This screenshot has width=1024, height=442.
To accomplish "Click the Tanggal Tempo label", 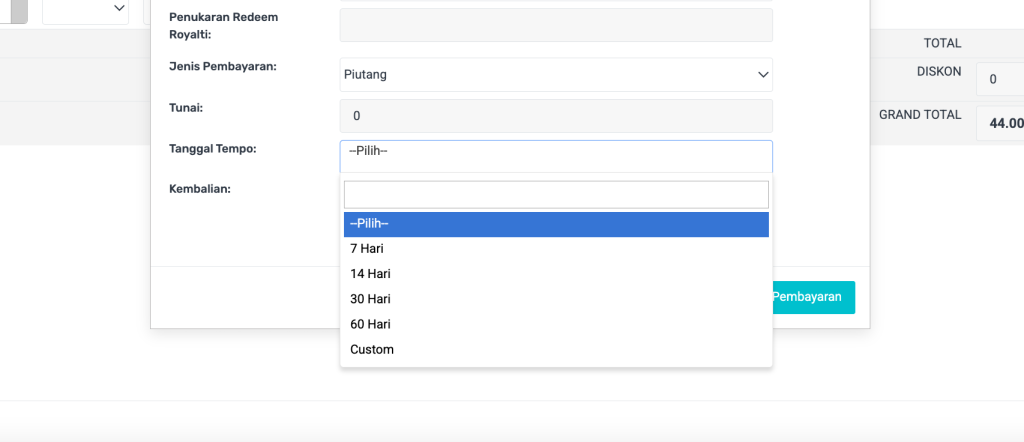I will pos(213,149).
